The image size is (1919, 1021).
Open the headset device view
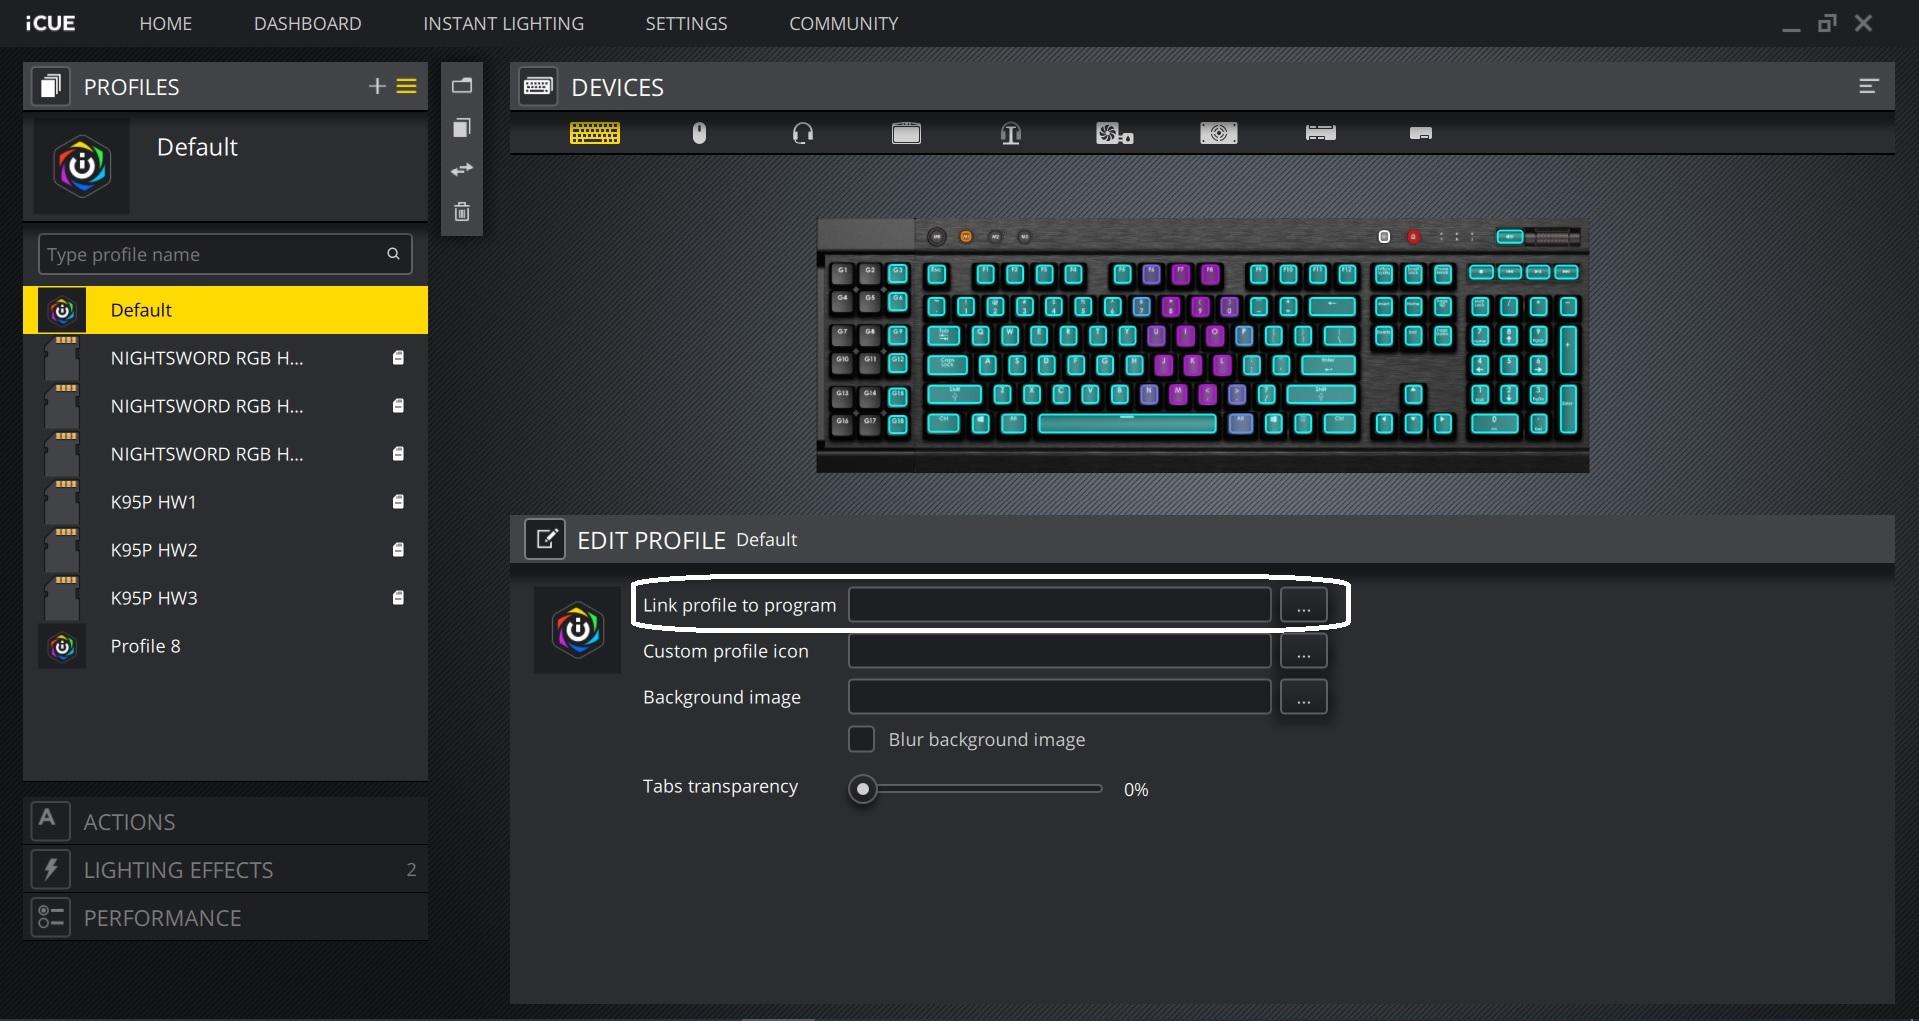(x=802, y=132)
